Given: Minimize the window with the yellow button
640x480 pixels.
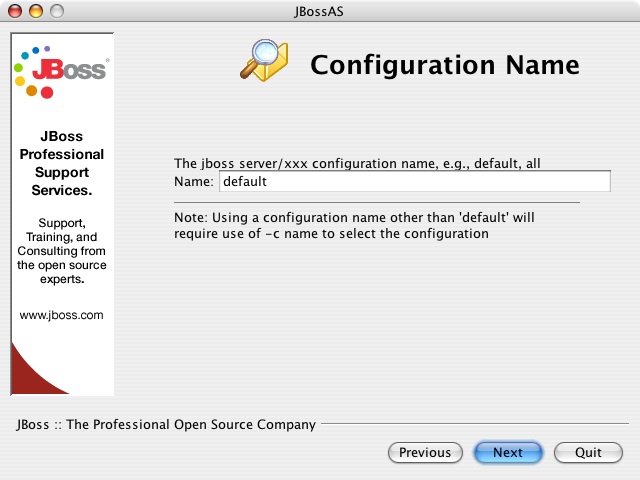Looking at the screenshot, I should click(36, 10).
